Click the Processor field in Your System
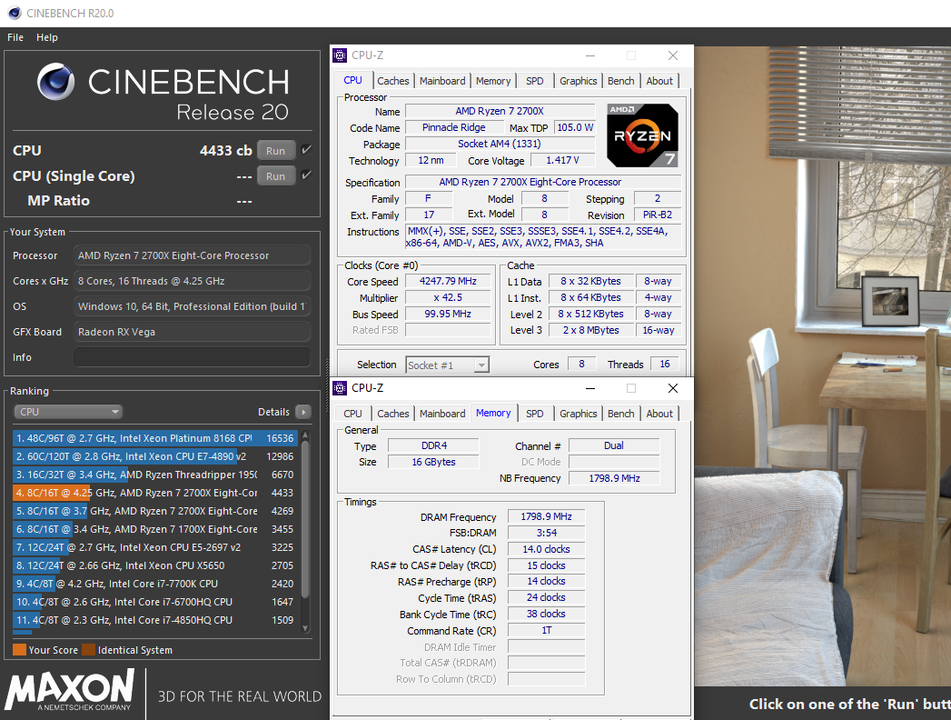Screen dimensions: 951x720 (192, 255)
